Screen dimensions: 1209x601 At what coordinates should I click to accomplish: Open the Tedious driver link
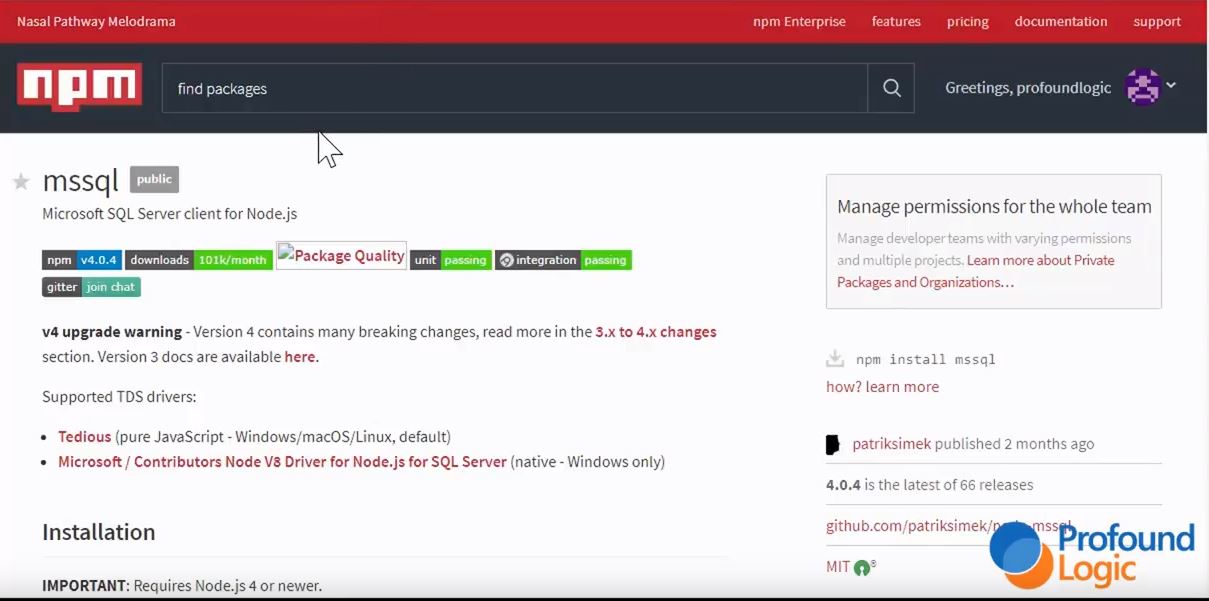(85, 436)
